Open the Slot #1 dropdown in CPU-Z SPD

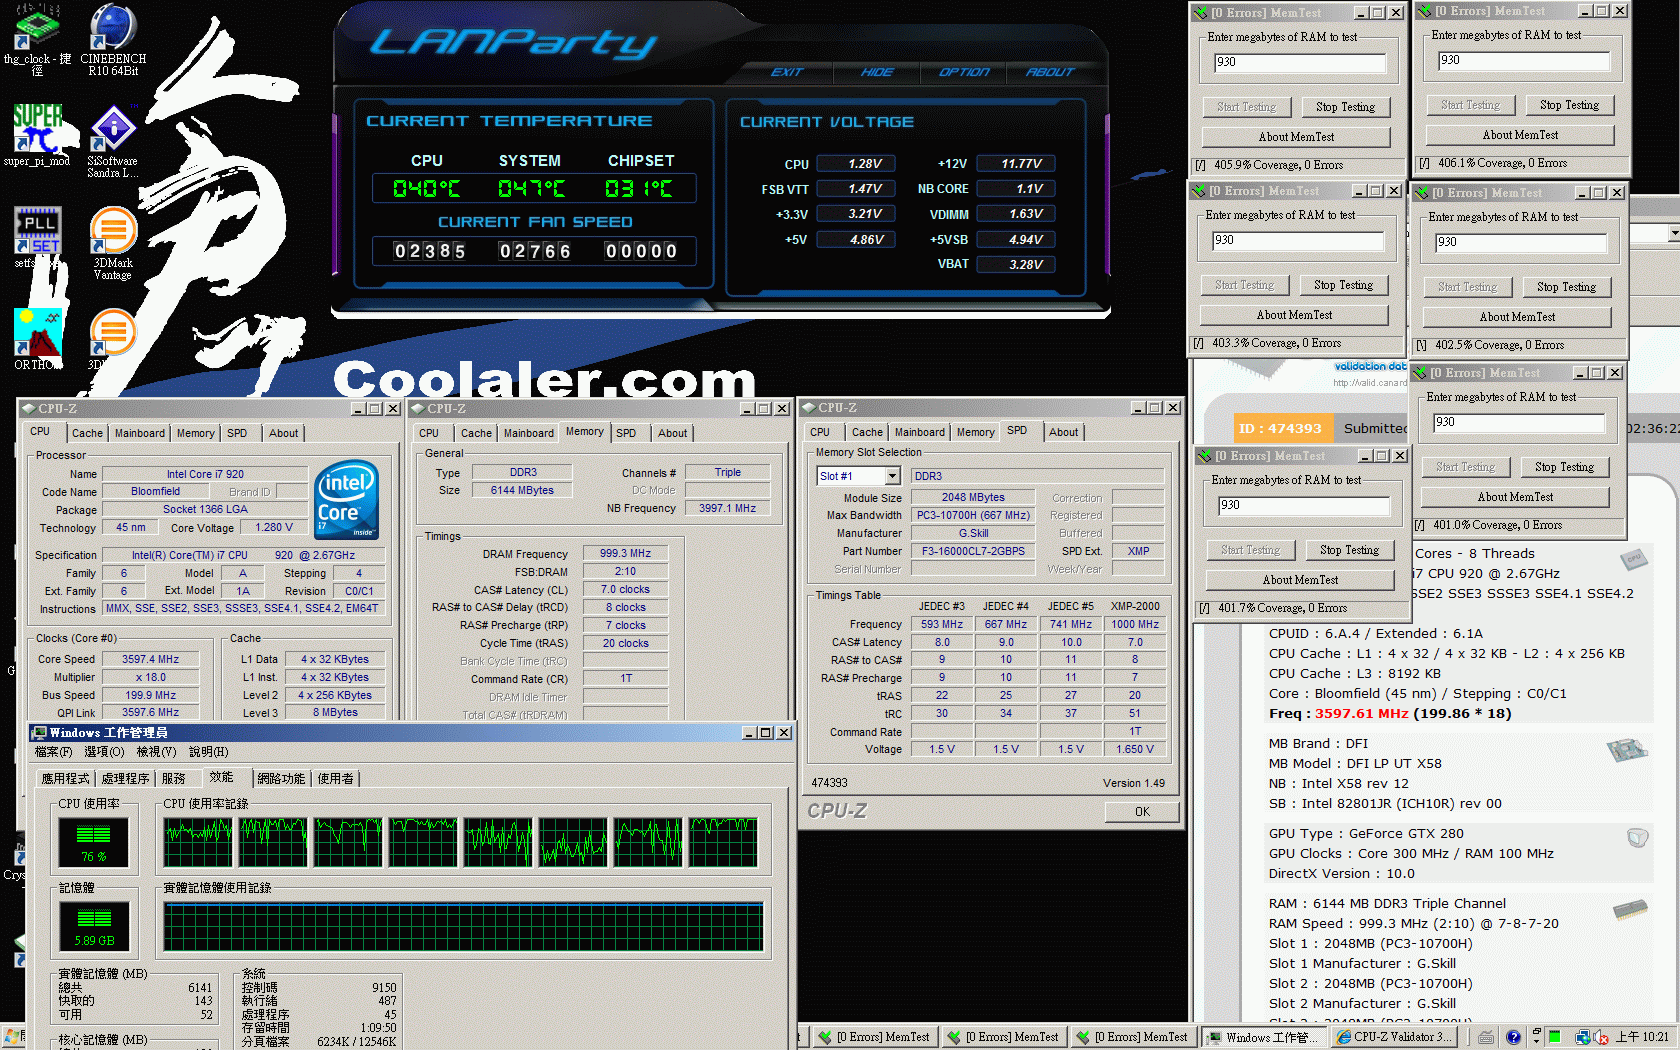(x=892, y=476)
